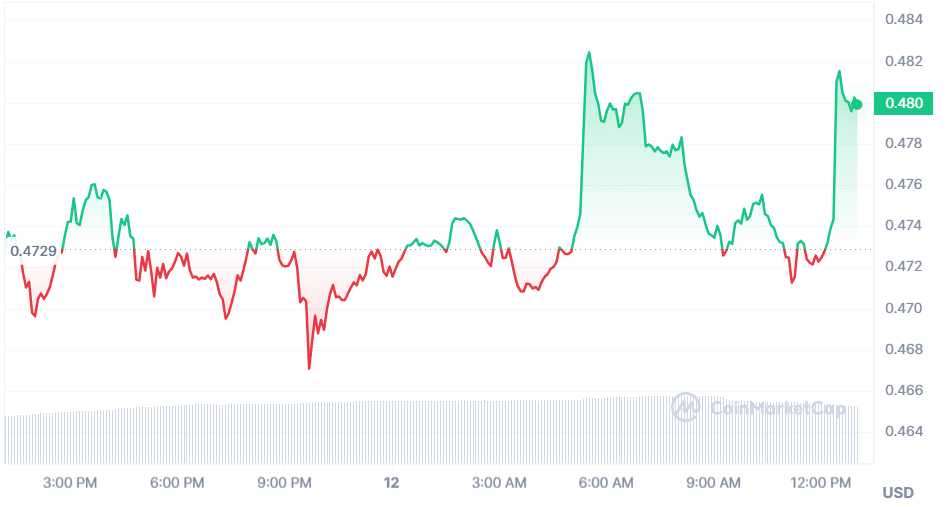Click the 9:00 AM time axis label
Viewport: 949px width, 507px height.
[714, 483]
